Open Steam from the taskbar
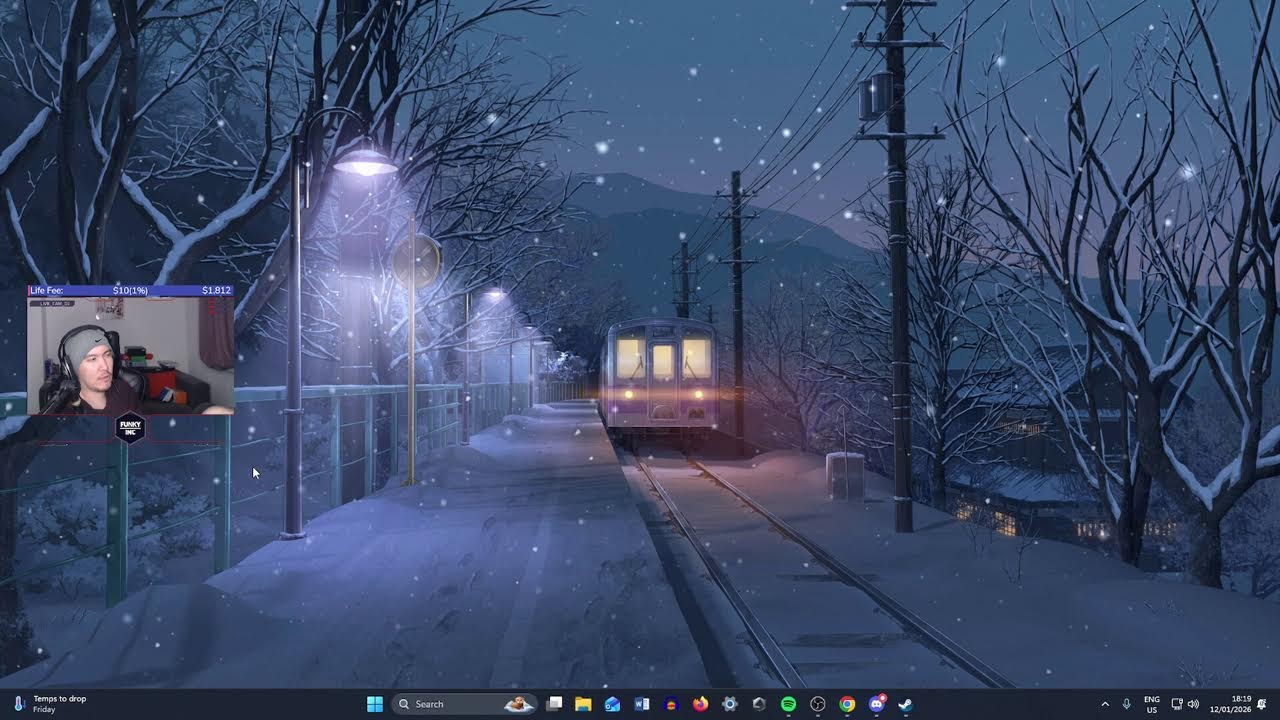The height and width of the screenshot is (720, 1280). tap(906, 704)
